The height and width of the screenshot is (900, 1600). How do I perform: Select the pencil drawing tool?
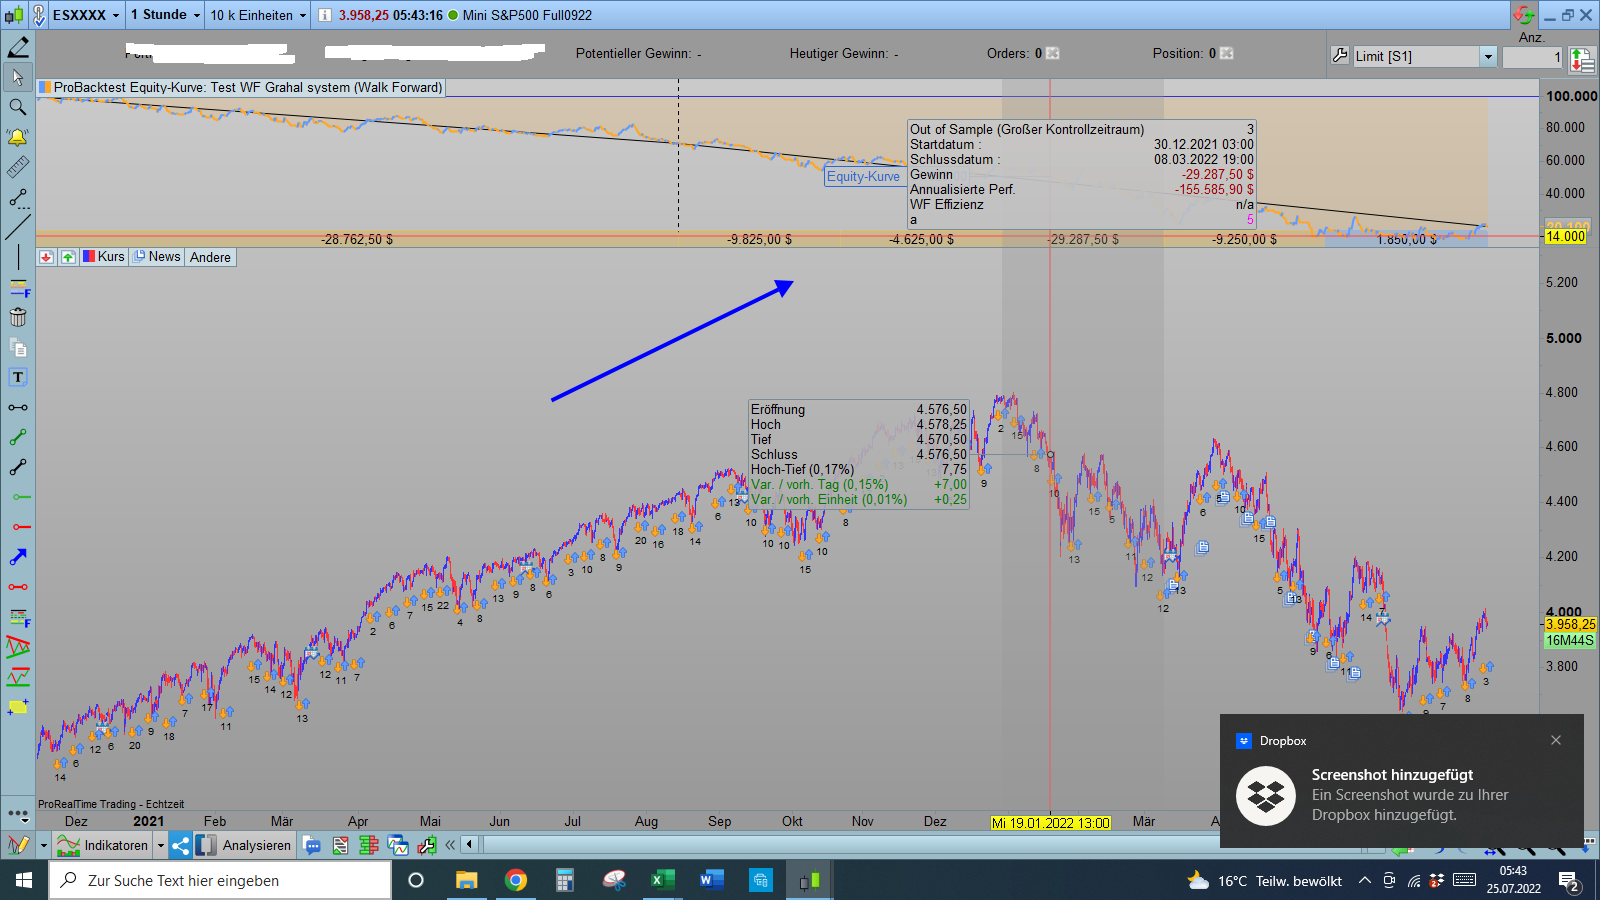(18, 47)
